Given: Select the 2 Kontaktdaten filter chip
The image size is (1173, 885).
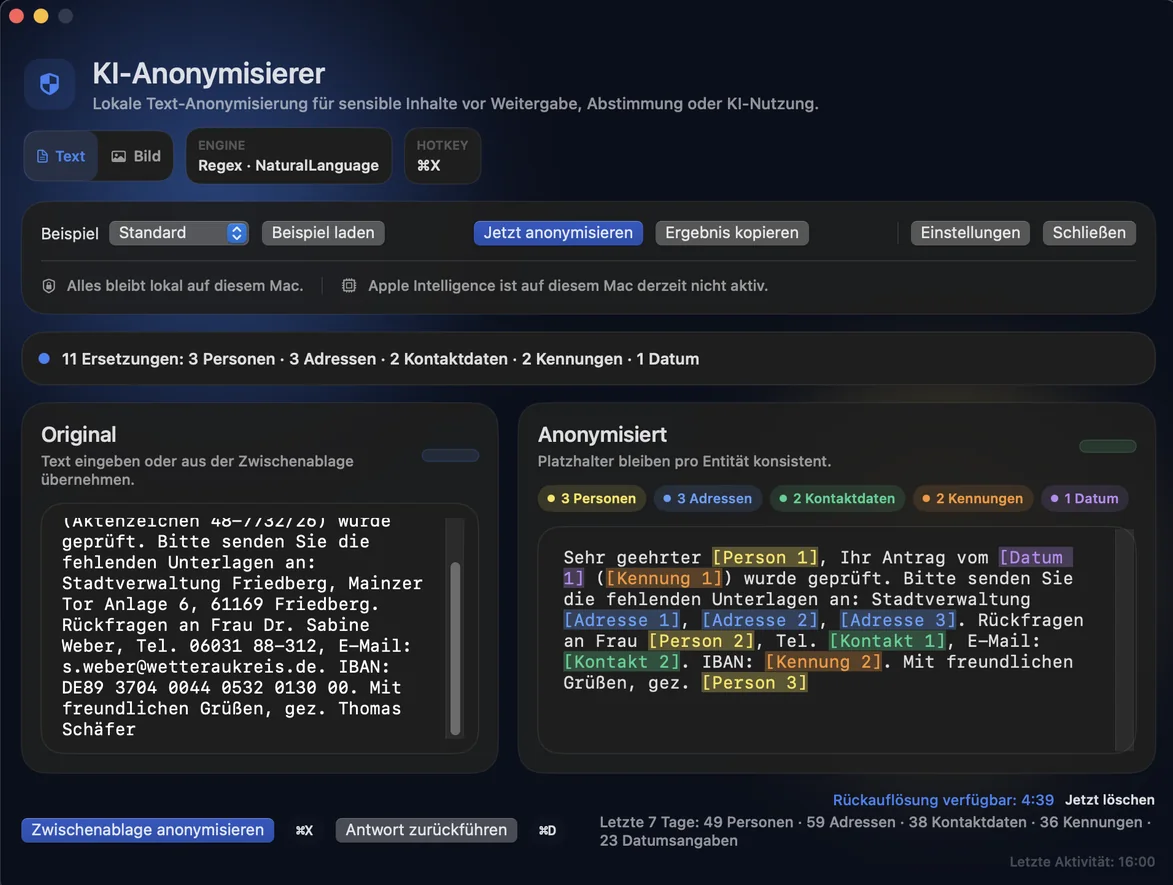Looking at the screenshot, I should [x=837, y=498].
